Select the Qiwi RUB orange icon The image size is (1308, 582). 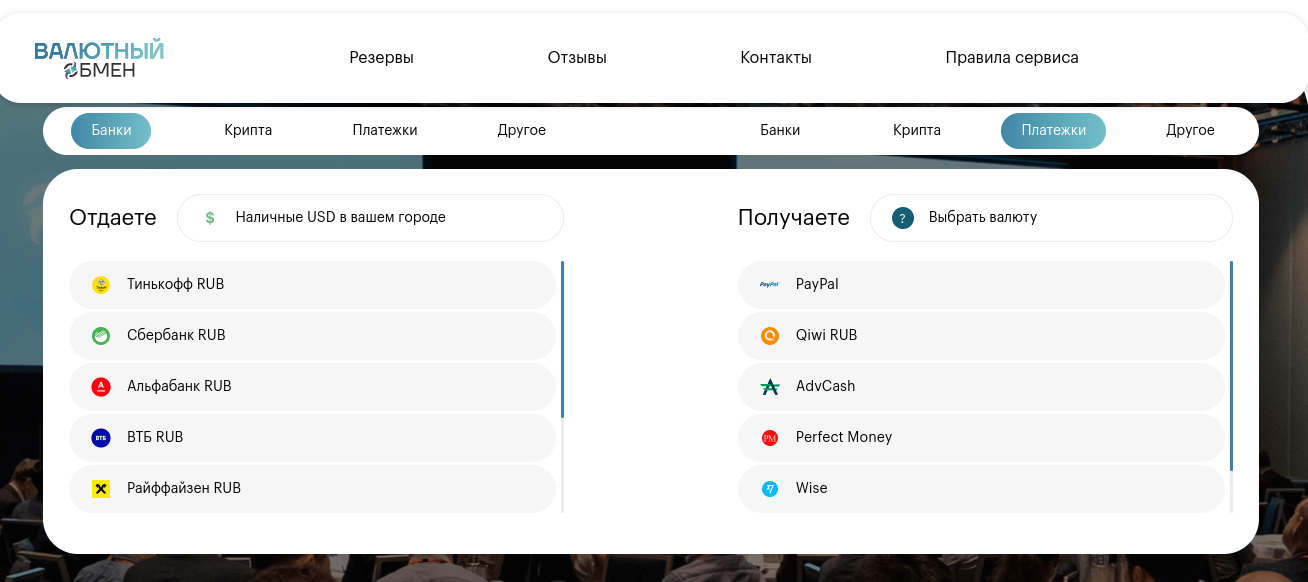769,335
